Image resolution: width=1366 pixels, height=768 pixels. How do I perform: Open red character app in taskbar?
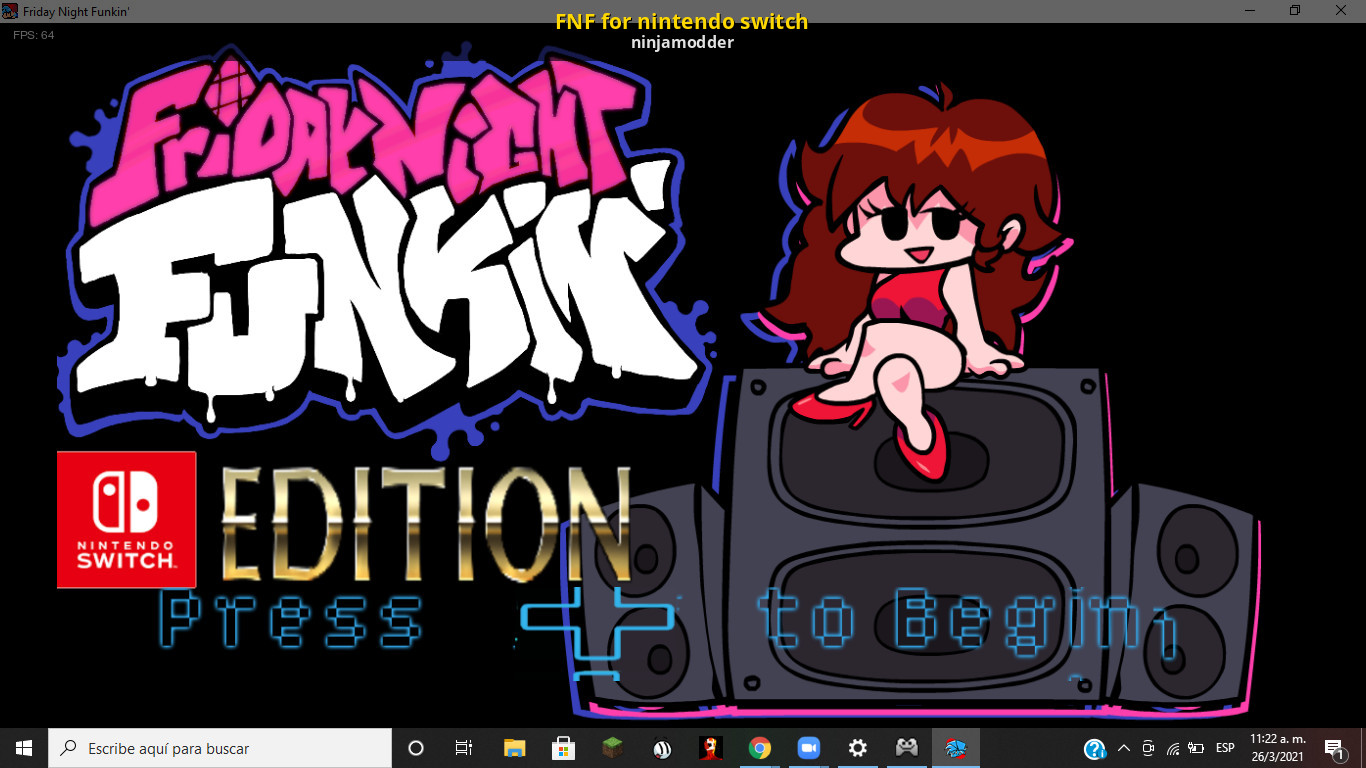tap(710, 748)
